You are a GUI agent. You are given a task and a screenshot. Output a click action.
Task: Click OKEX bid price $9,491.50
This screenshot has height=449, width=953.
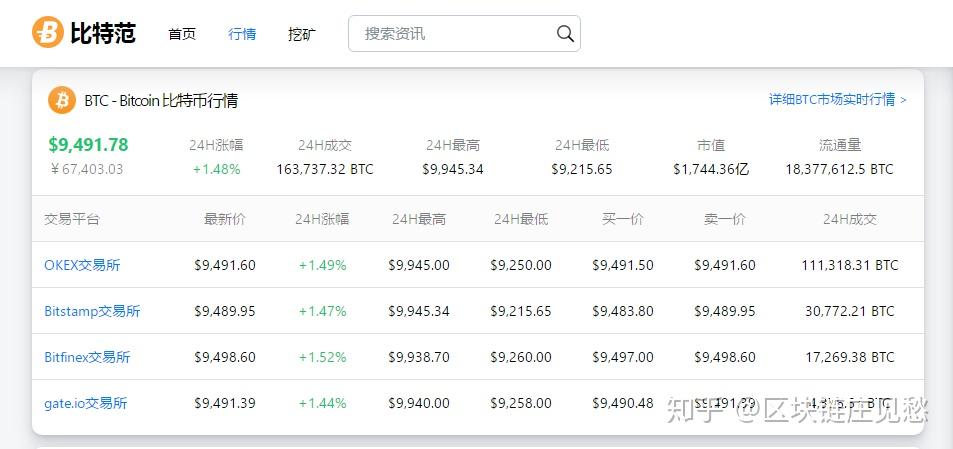623,266
